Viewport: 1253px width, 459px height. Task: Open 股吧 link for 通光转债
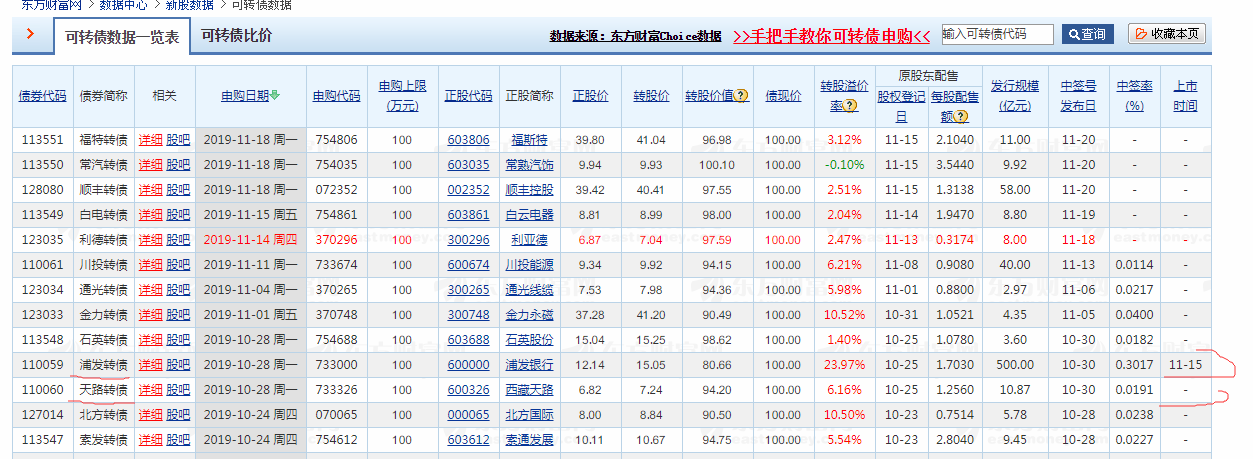click(x=178, y=290)
